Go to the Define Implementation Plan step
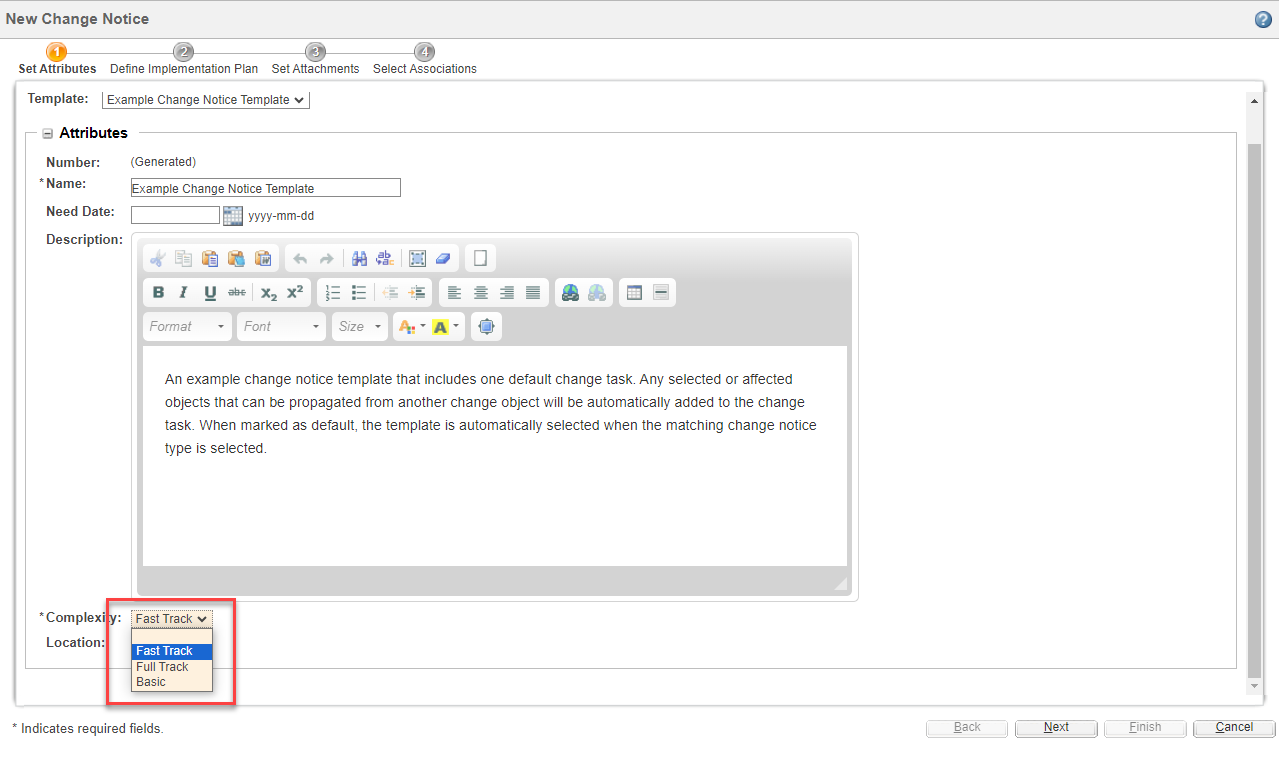The height and width of the screenshot is (769, 1279). tap(184, 60)
